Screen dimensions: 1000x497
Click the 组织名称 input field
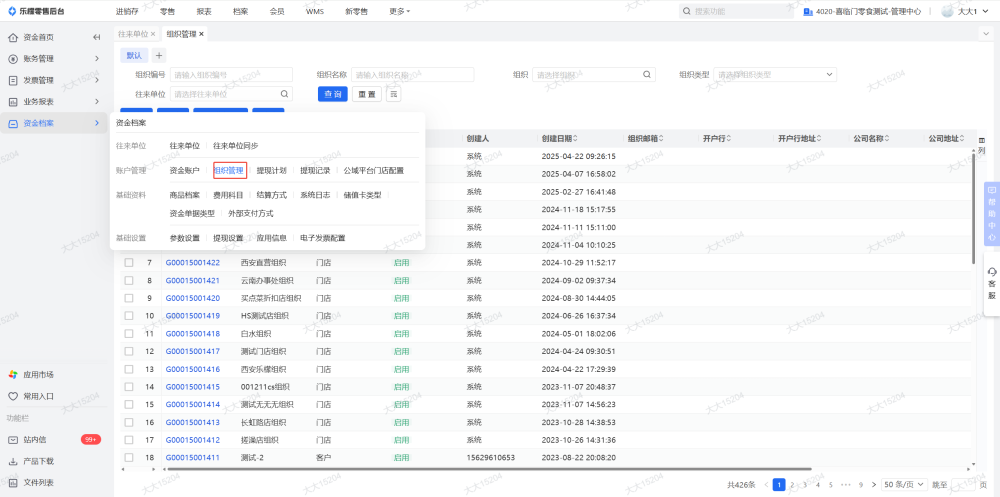(410, 74)
